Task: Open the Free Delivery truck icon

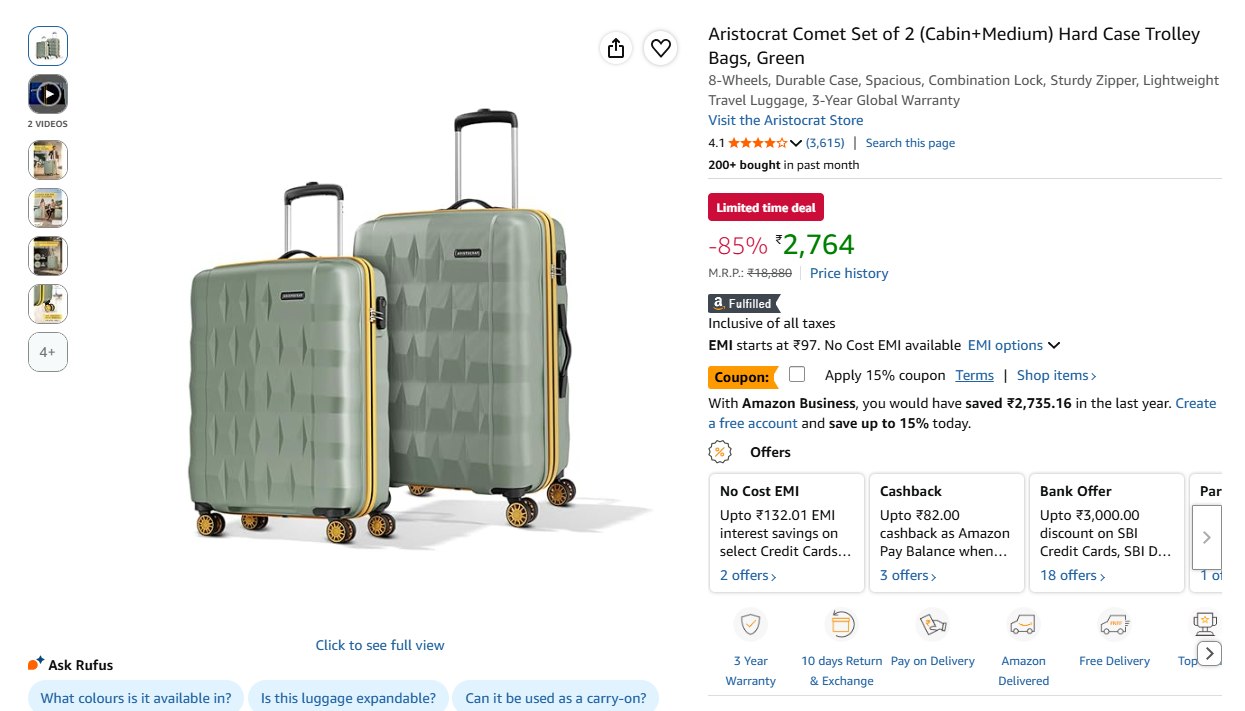Action: pos(1114,626)
